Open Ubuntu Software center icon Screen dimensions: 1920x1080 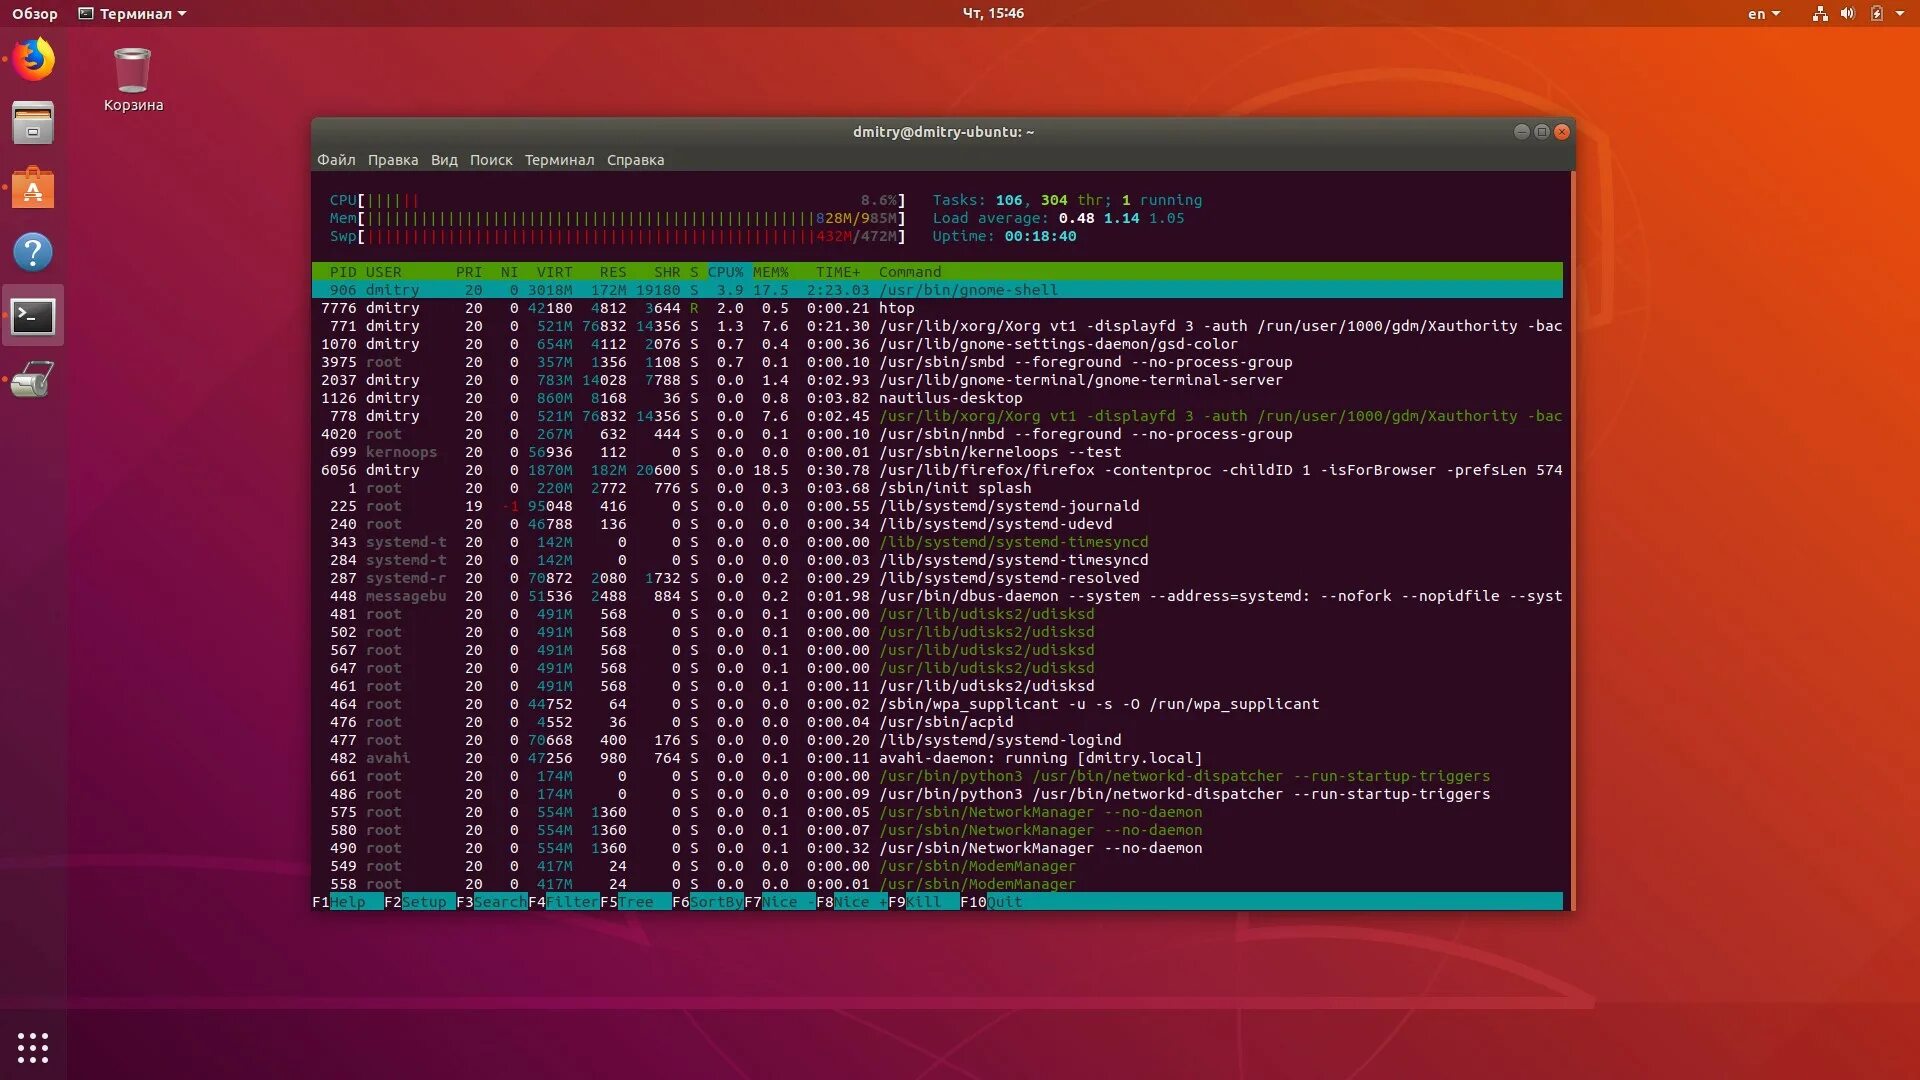33,188
